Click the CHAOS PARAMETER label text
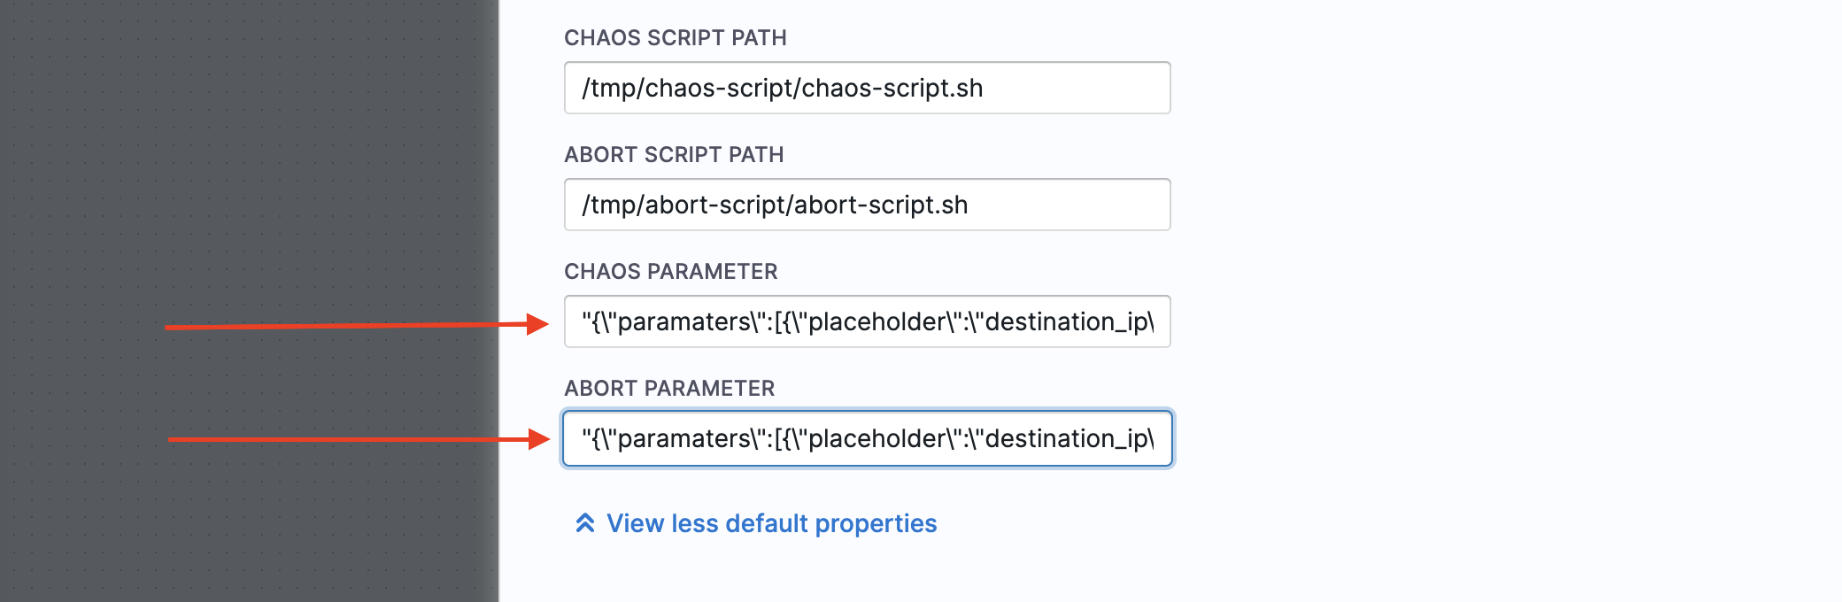 tap(671, 272)
